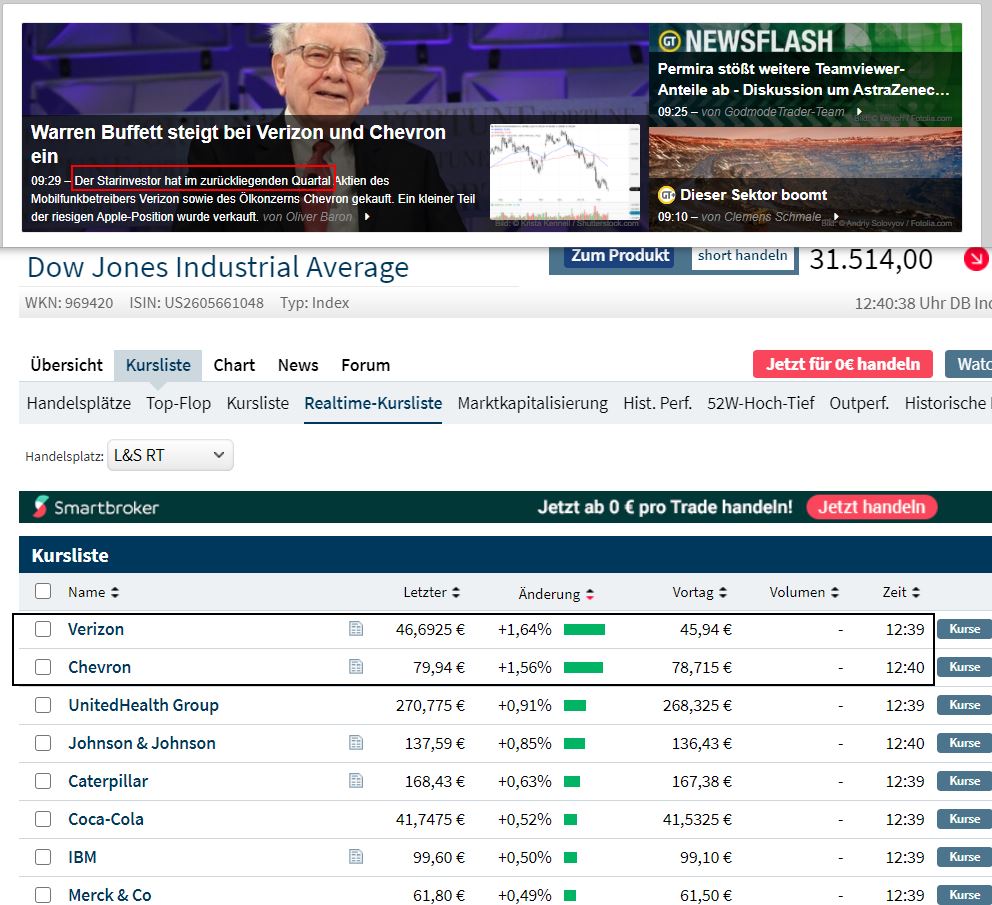This screenshot has height=905, width=992.
Task: Sort table by Vortag column arrows
Action: [x=722, y=592]
